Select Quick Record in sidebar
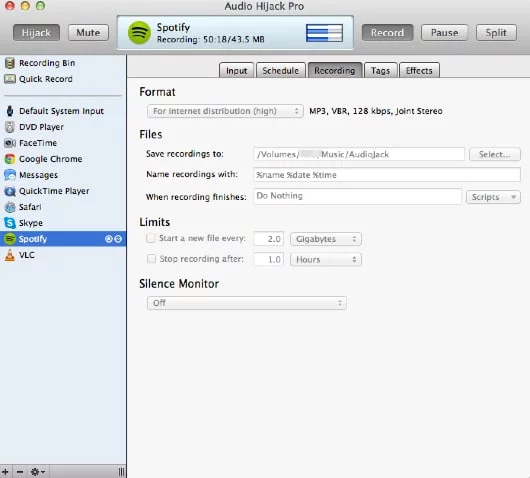 click(x=63, y=79)
